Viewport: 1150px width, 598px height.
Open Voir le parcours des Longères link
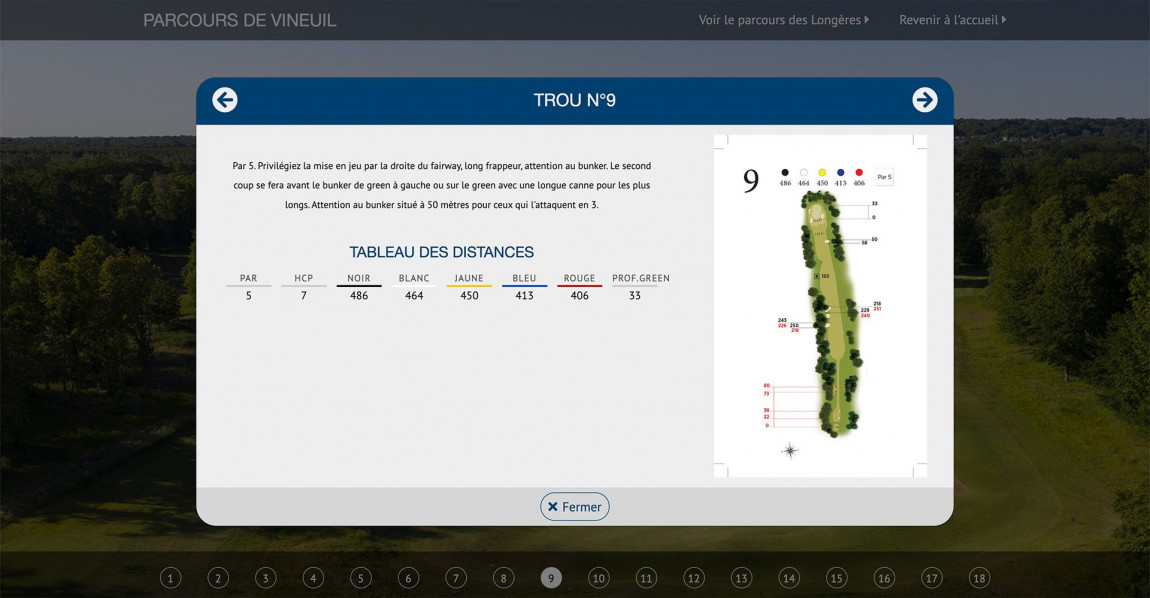pyautogui.click(x=783, y=20)
